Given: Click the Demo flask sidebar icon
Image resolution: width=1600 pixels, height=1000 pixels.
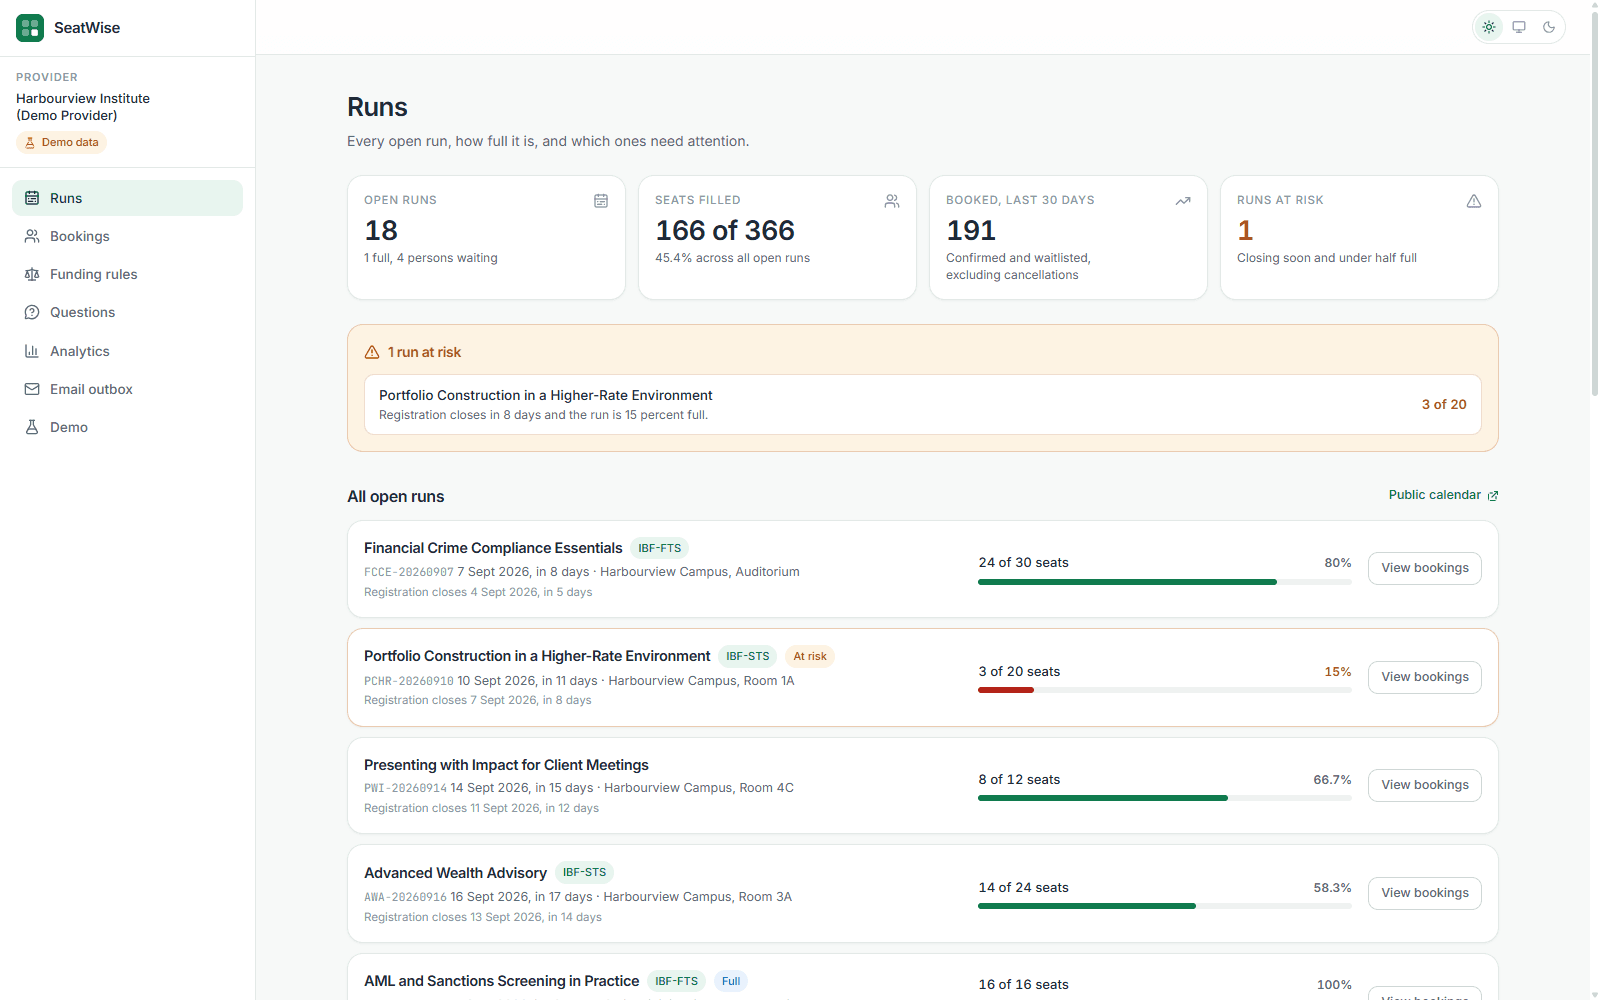Looking at the screenshot, I should 32,427.
